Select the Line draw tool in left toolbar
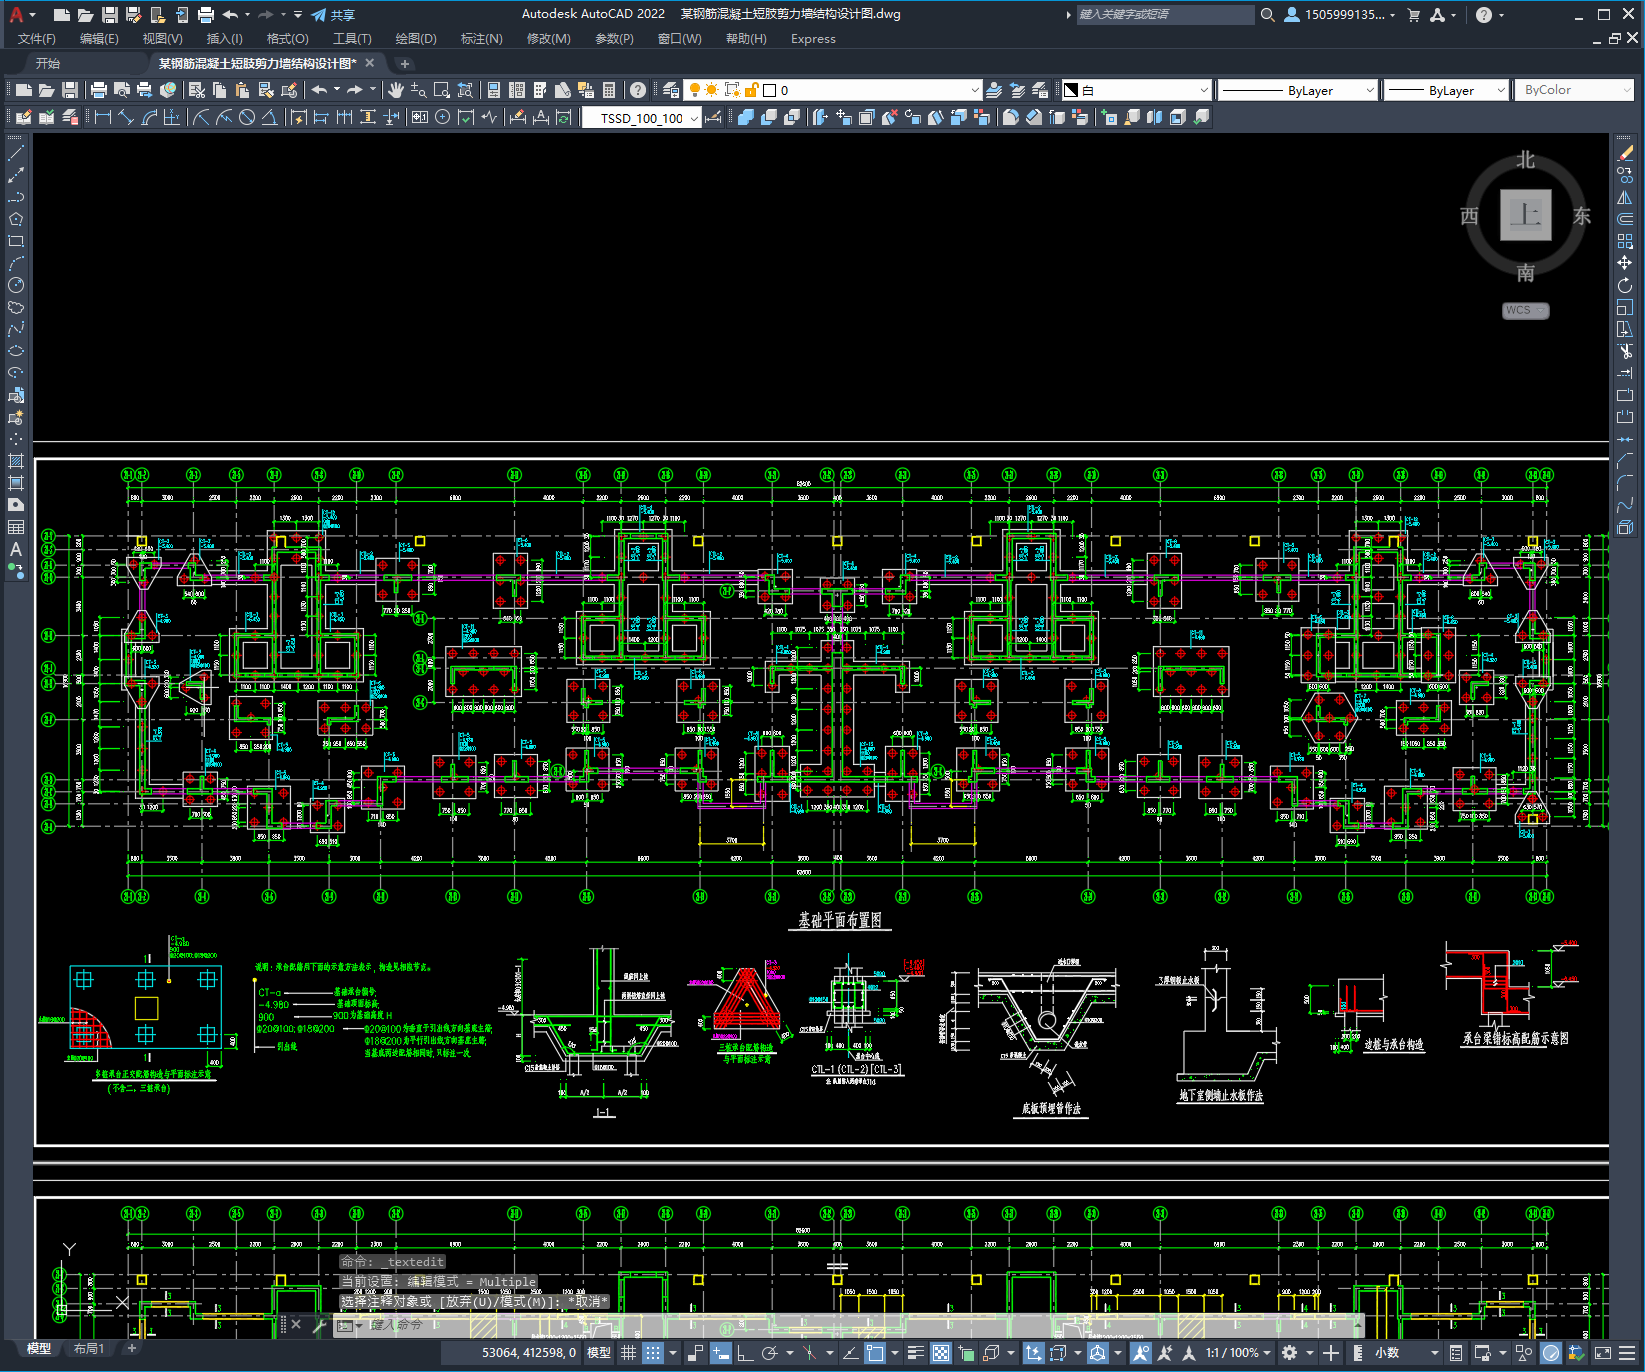 (16, 153)
